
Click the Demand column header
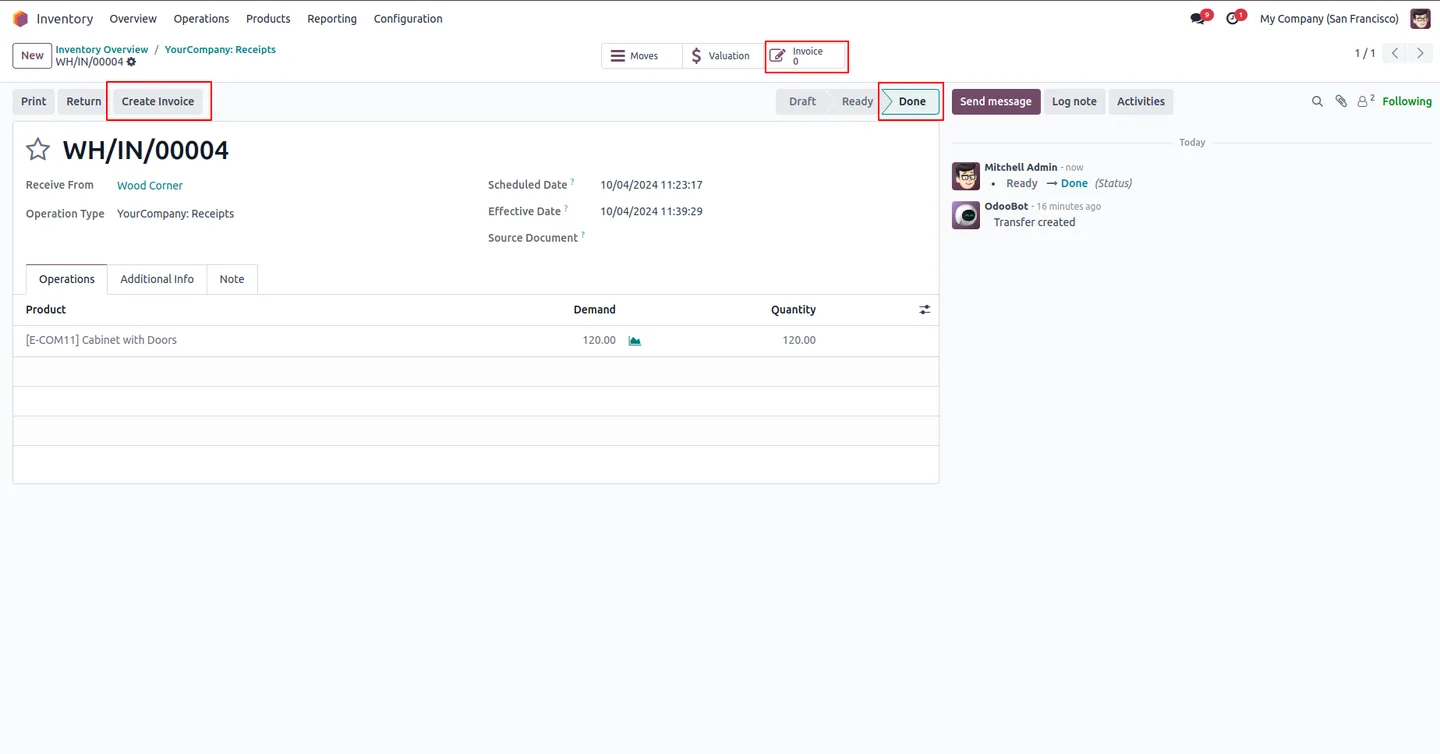594,310
